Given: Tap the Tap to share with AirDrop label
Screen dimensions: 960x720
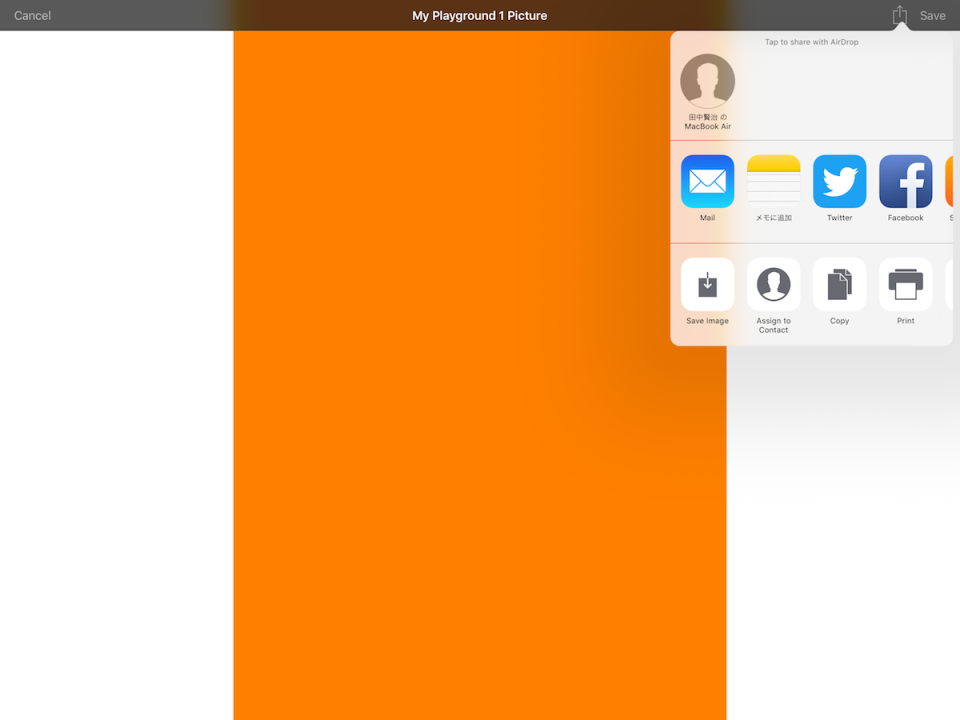Looking at the screenshot, I should [811, 42].
